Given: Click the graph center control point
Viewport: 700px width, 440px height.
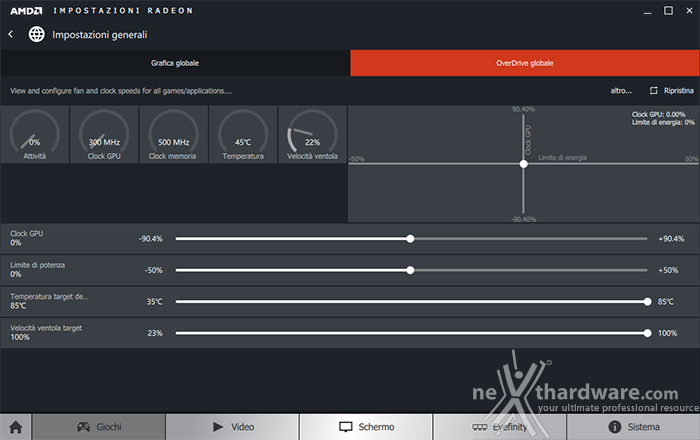Looking at the screenshot, I should pos(524,164).
